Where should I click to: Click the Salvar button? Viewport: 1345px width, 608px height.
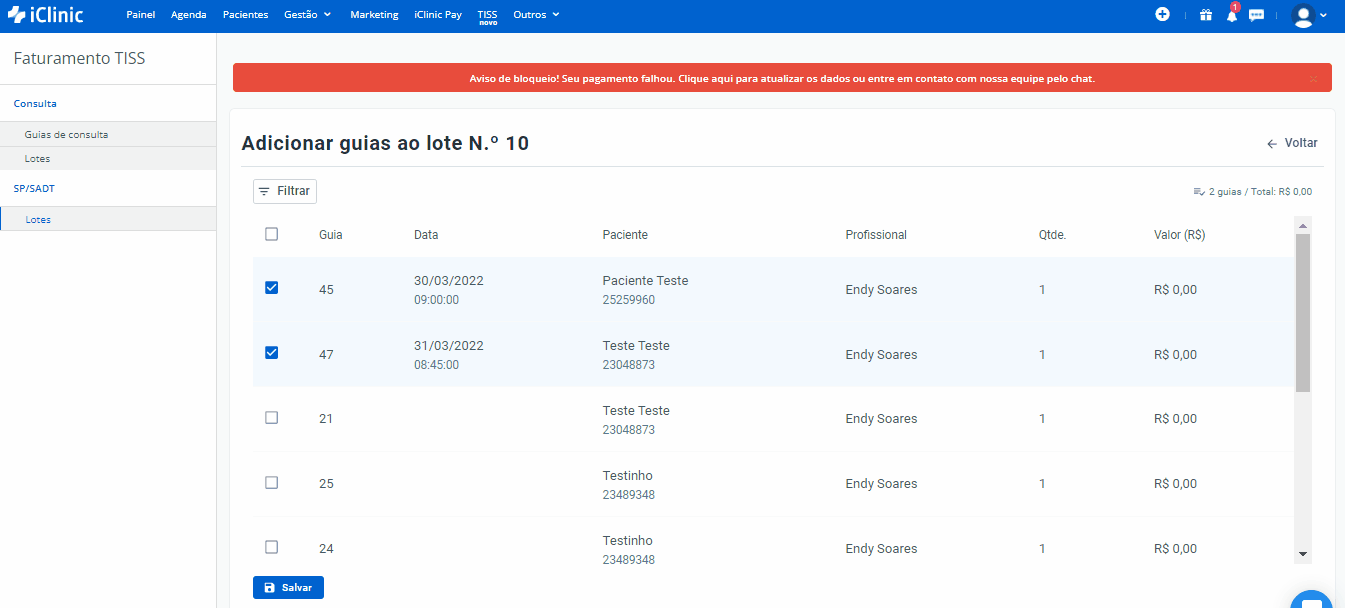288,588
